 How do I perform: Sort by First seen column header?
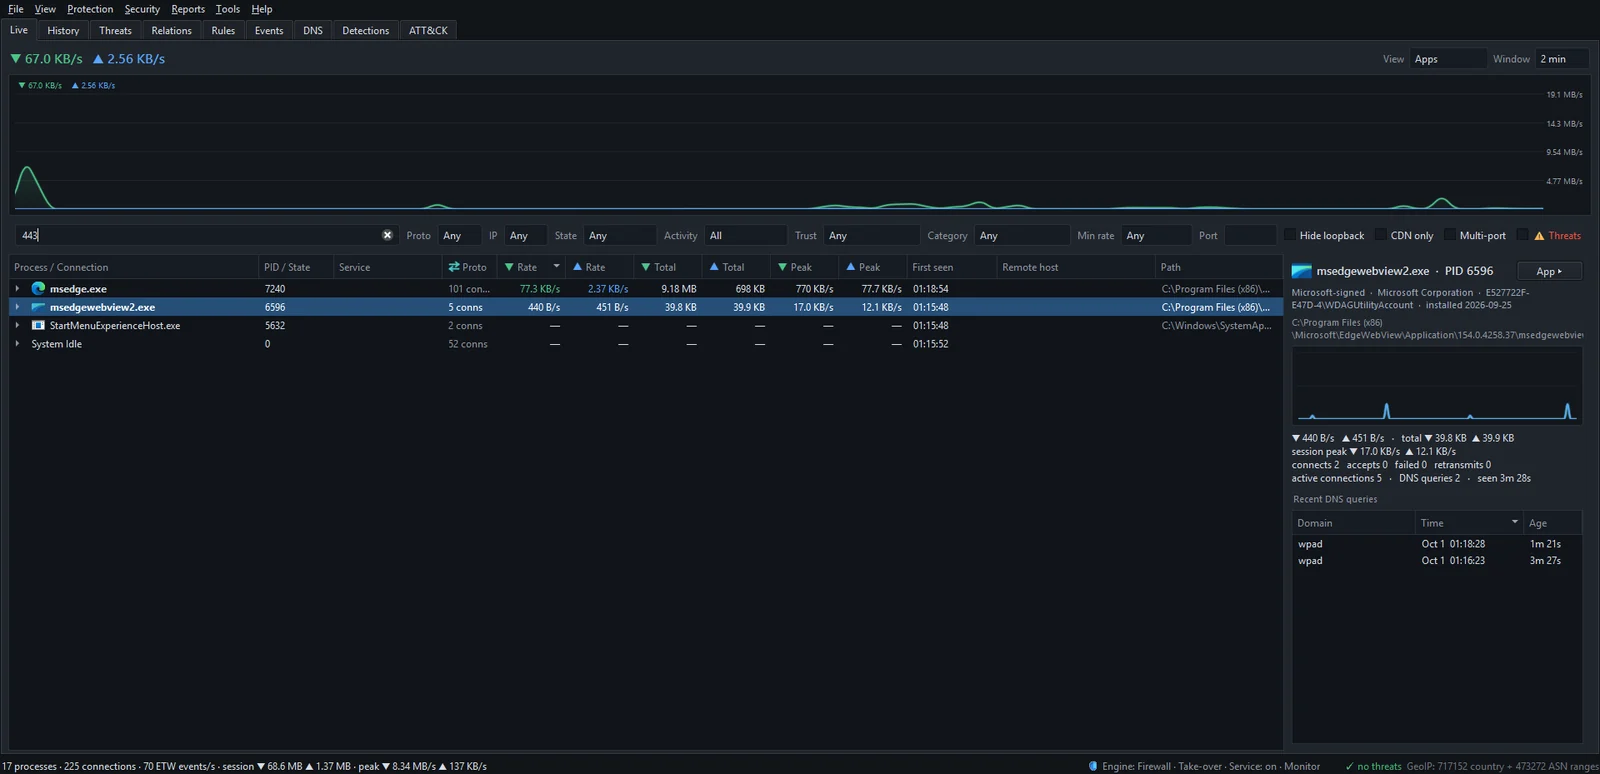click(x=951, y=267)
